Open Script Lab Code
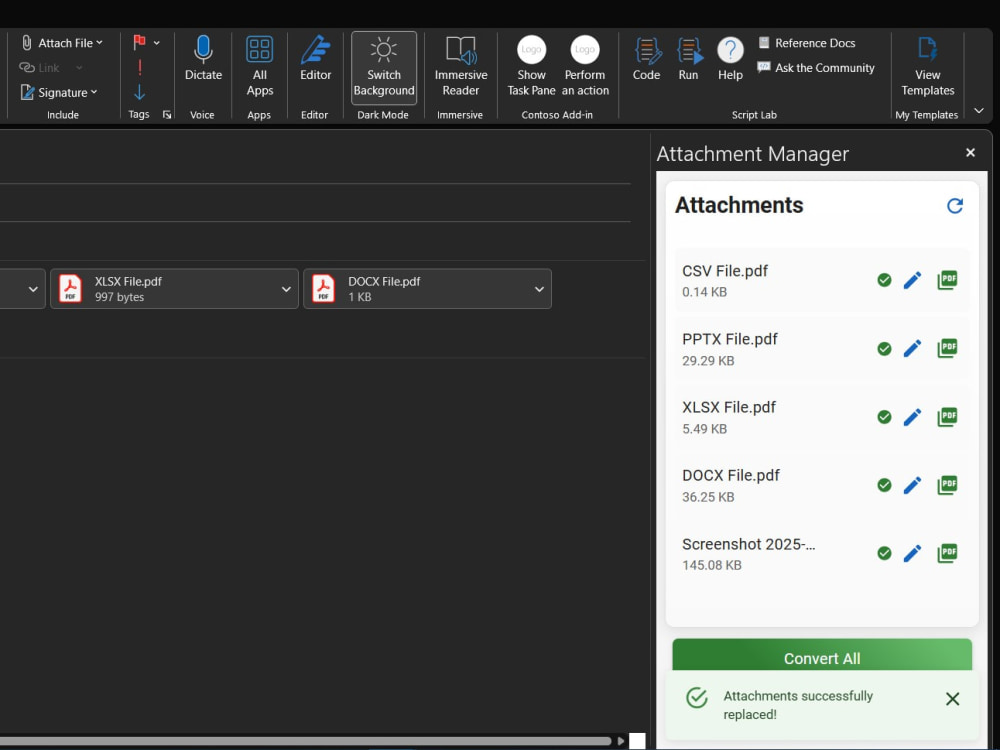1000x750 pixels. [647, 59]
